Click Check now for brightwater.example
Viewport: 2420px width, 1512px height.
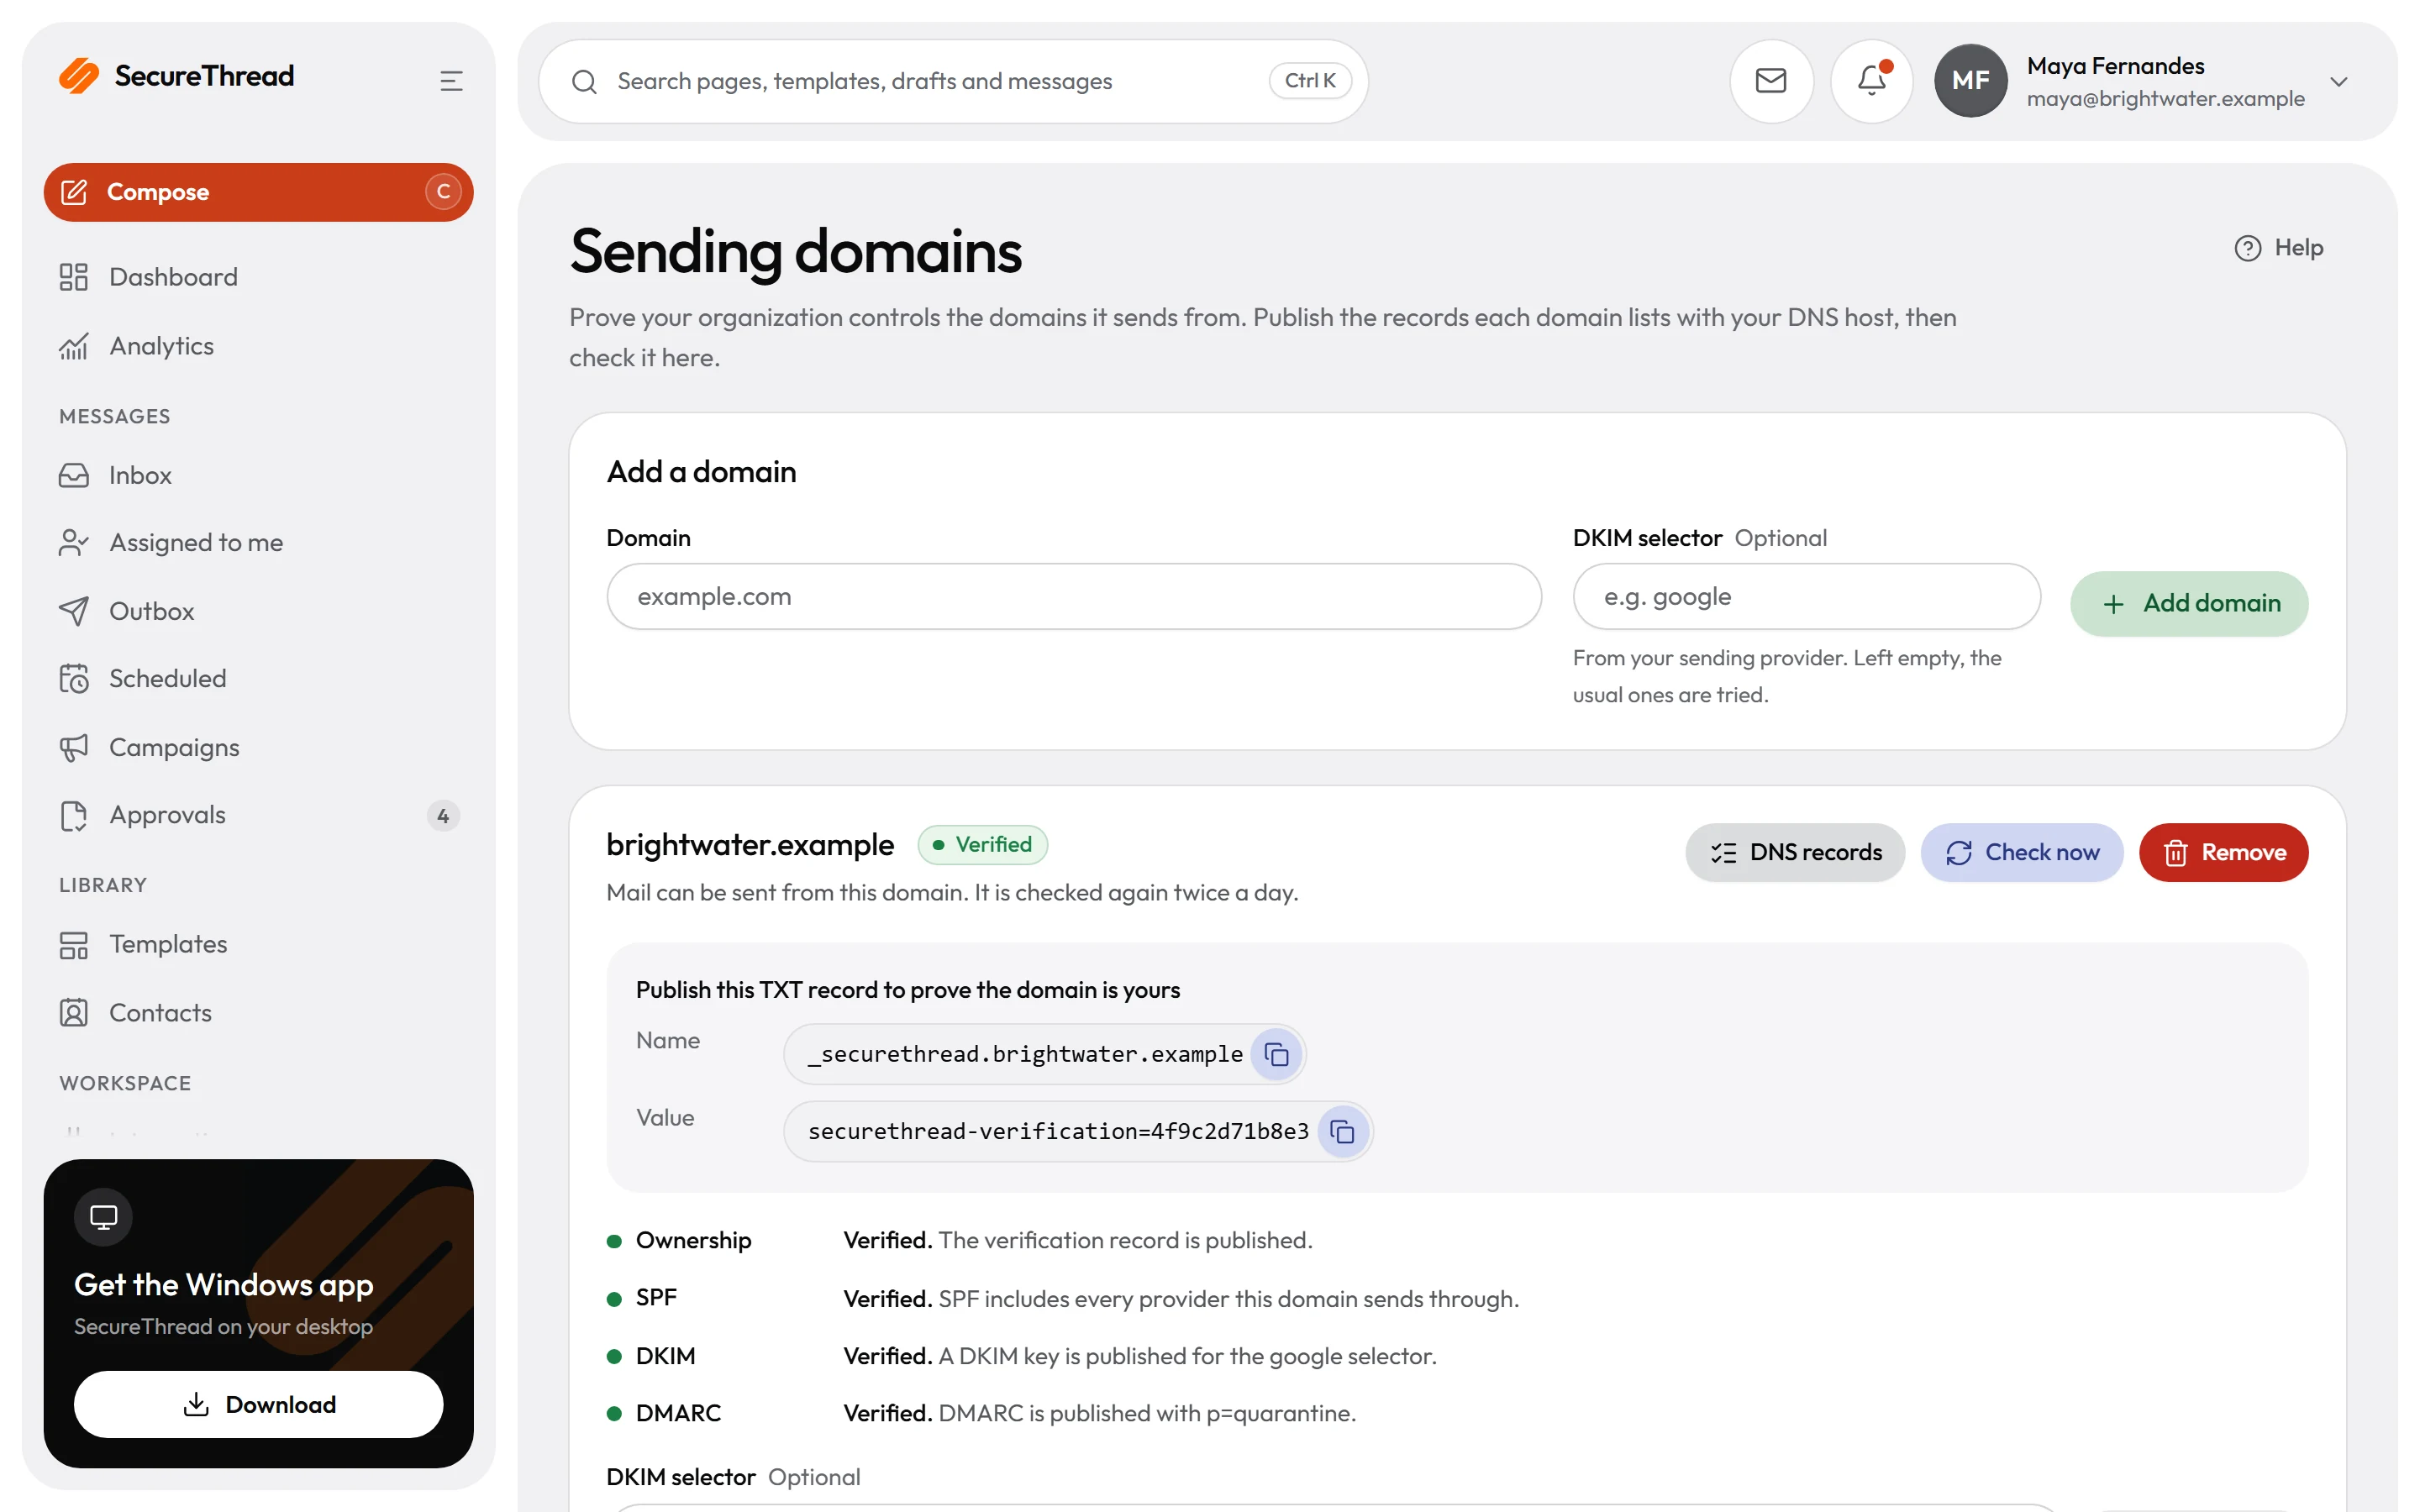pyautogui.click(x=2021, y=852)
